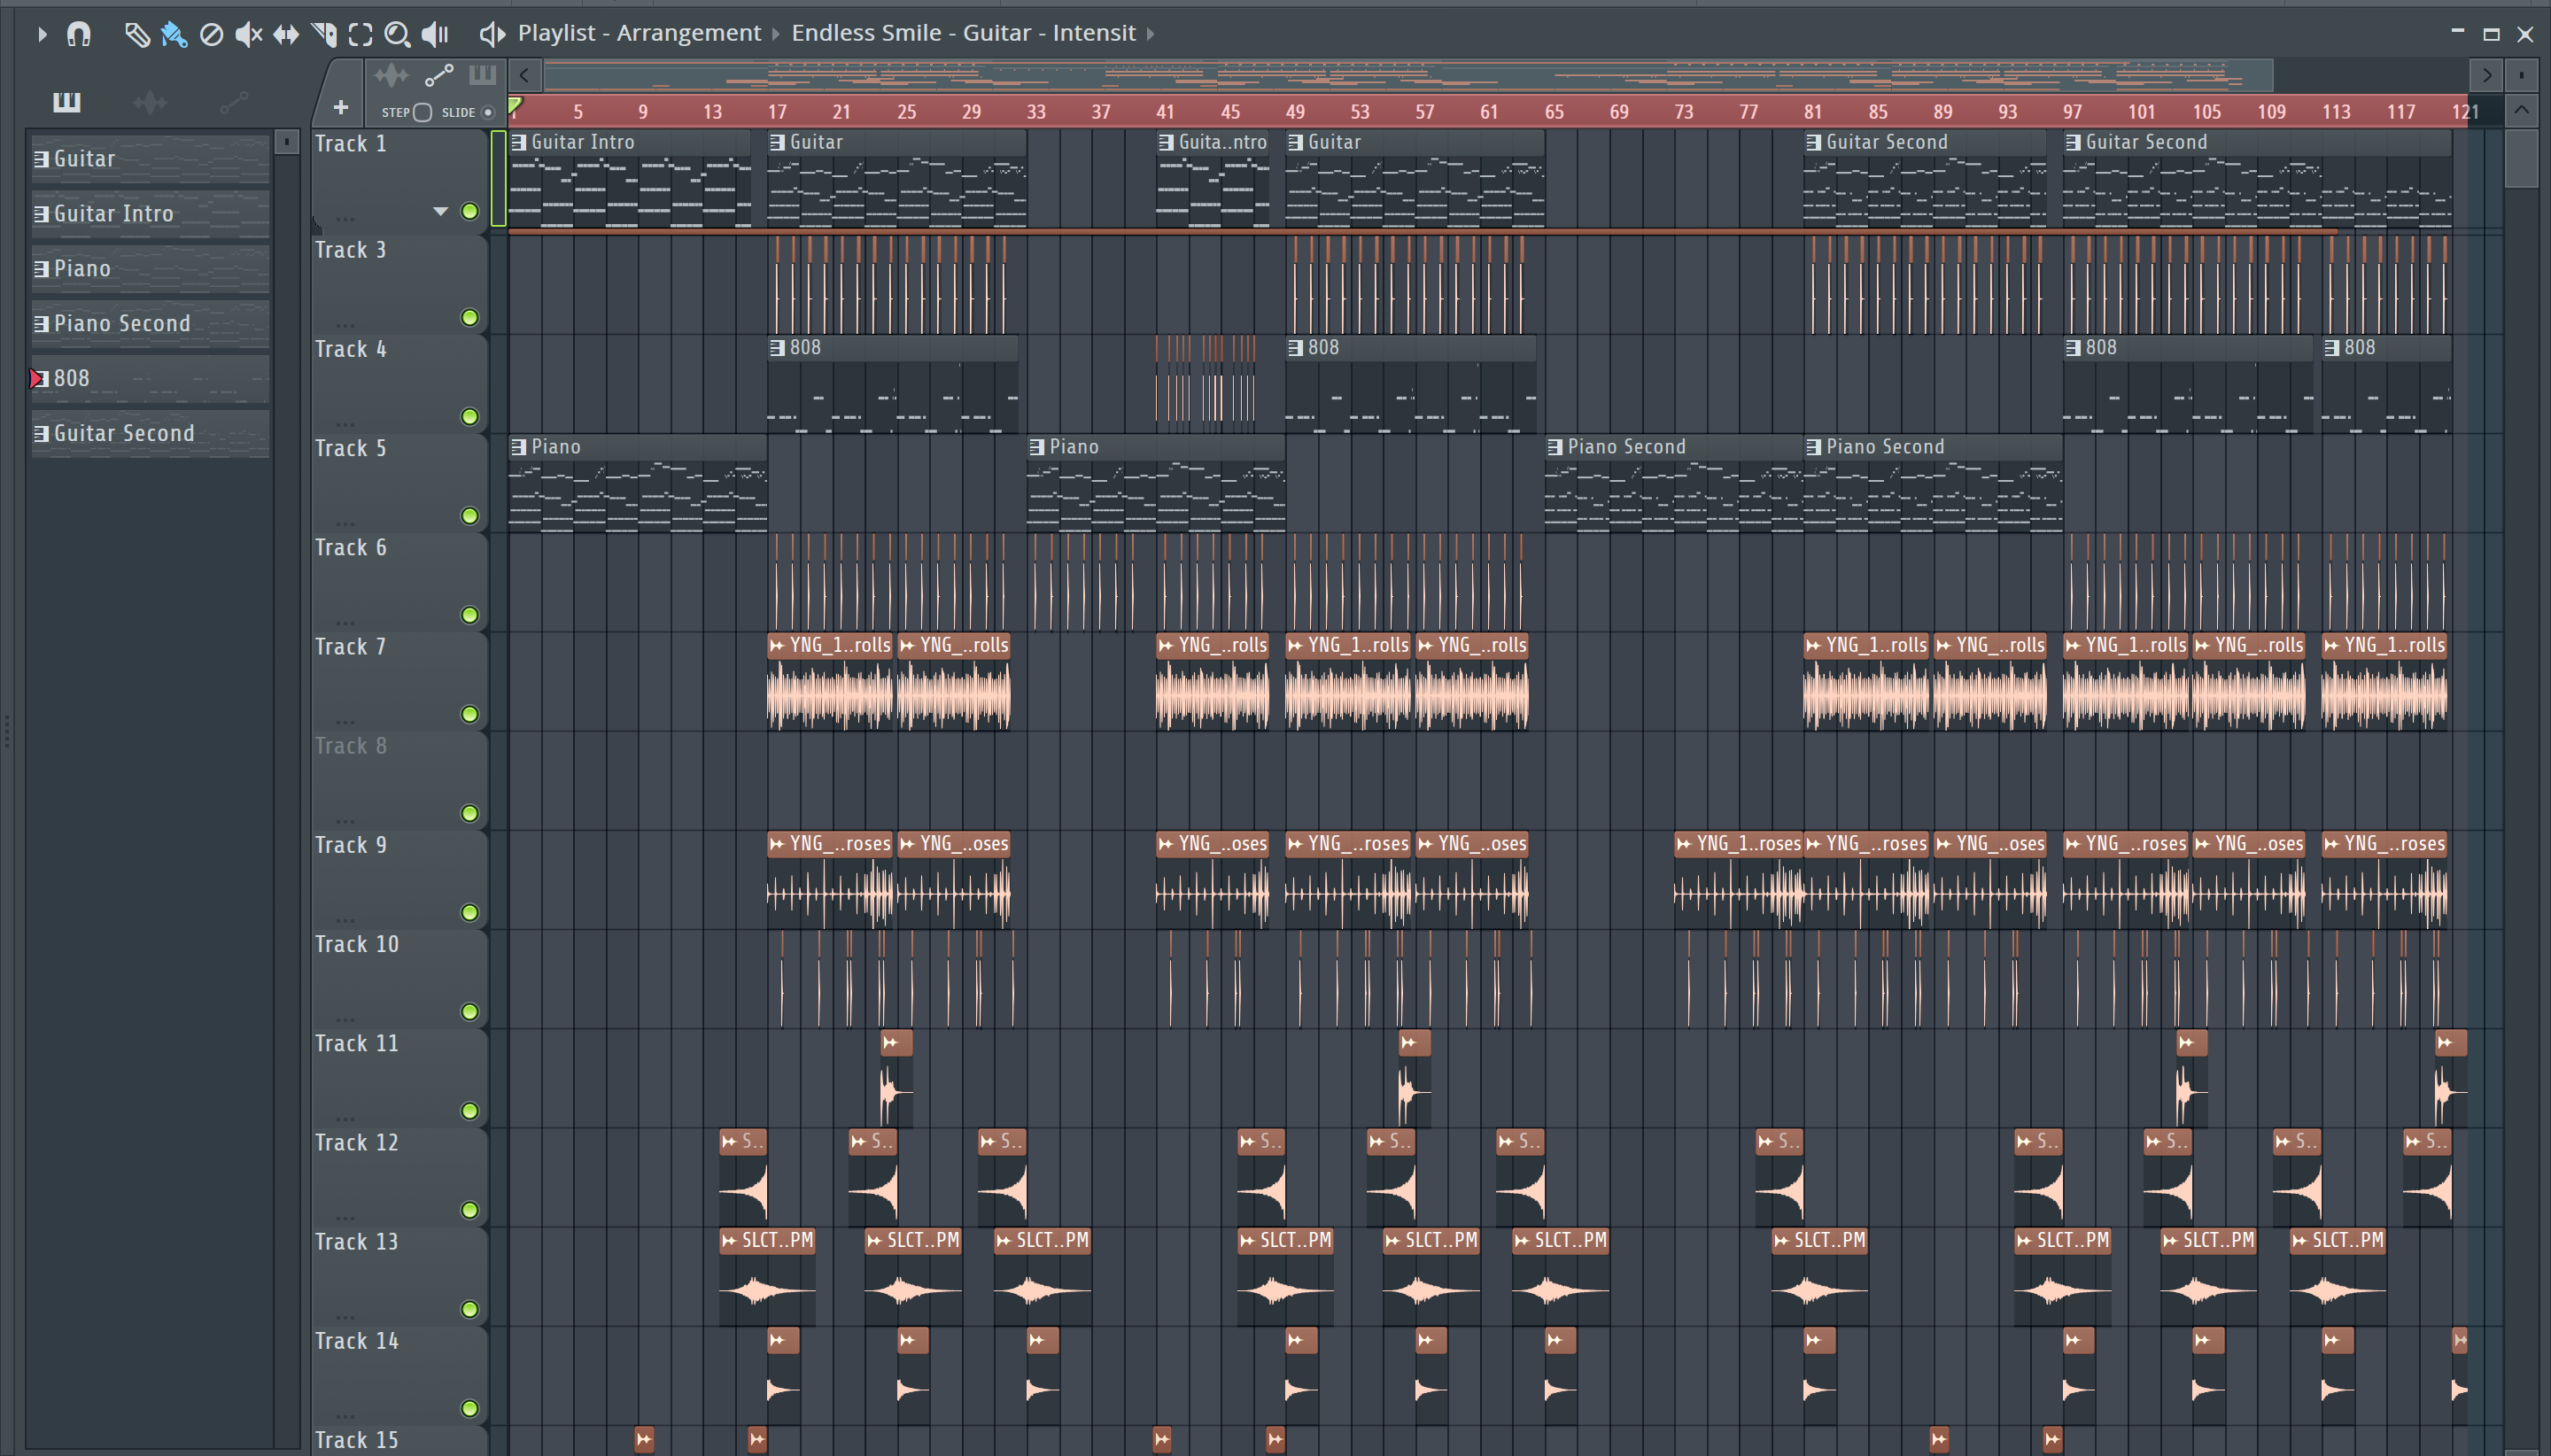
Task: Toggle play on clip selection speaker
Action: pyautogui.click(x=491, y=34)
